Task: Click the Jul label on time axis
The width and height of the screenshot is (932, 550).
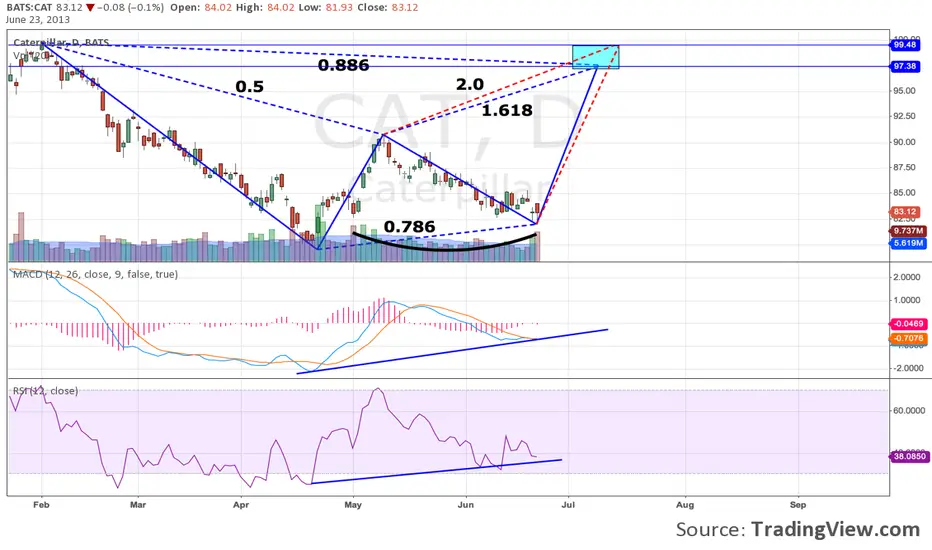Action: tap(568, 505)
